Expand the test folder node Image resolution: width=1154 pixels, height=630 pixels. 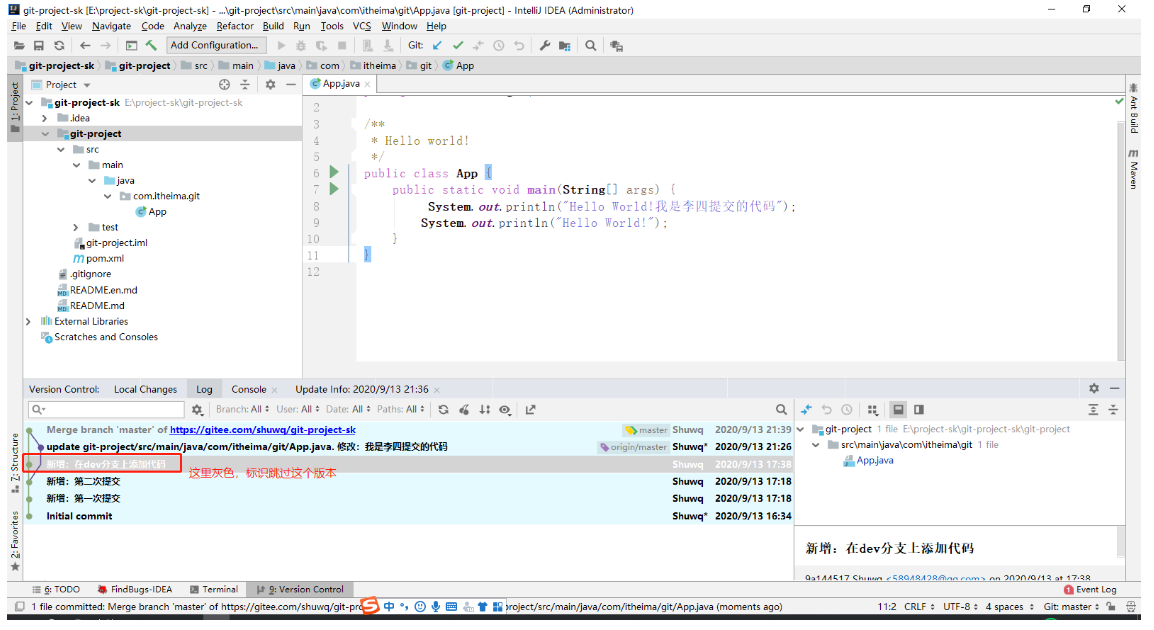pyautogui.click(x=76, y=227)
